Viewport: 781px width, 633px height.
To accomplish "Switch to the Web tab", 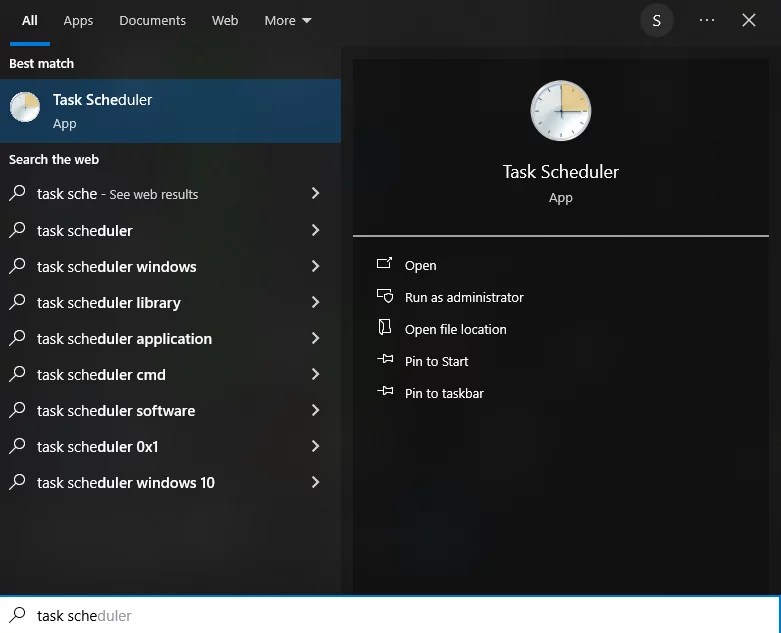I will [225, 20].
